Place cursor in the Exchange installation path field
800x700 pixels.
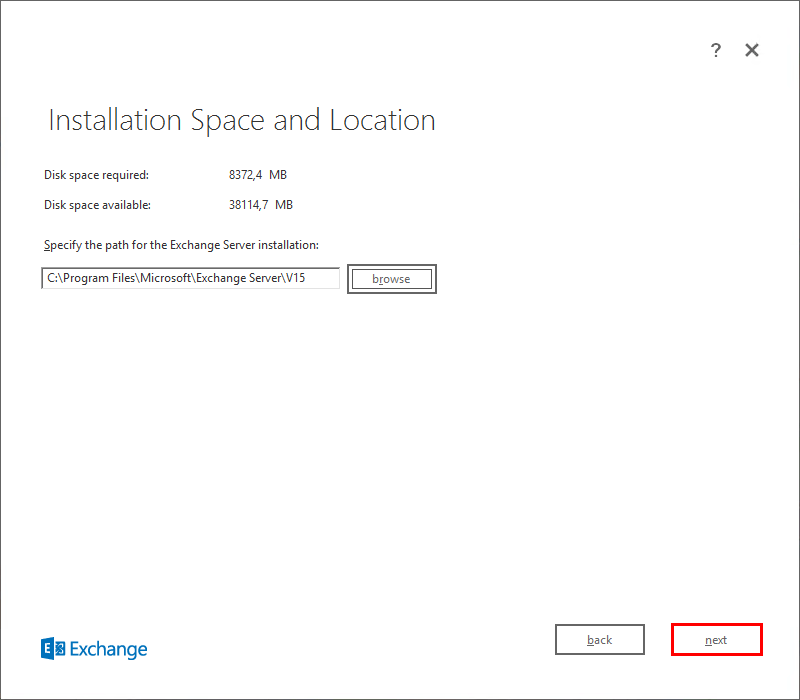click(x=190, y=278)
